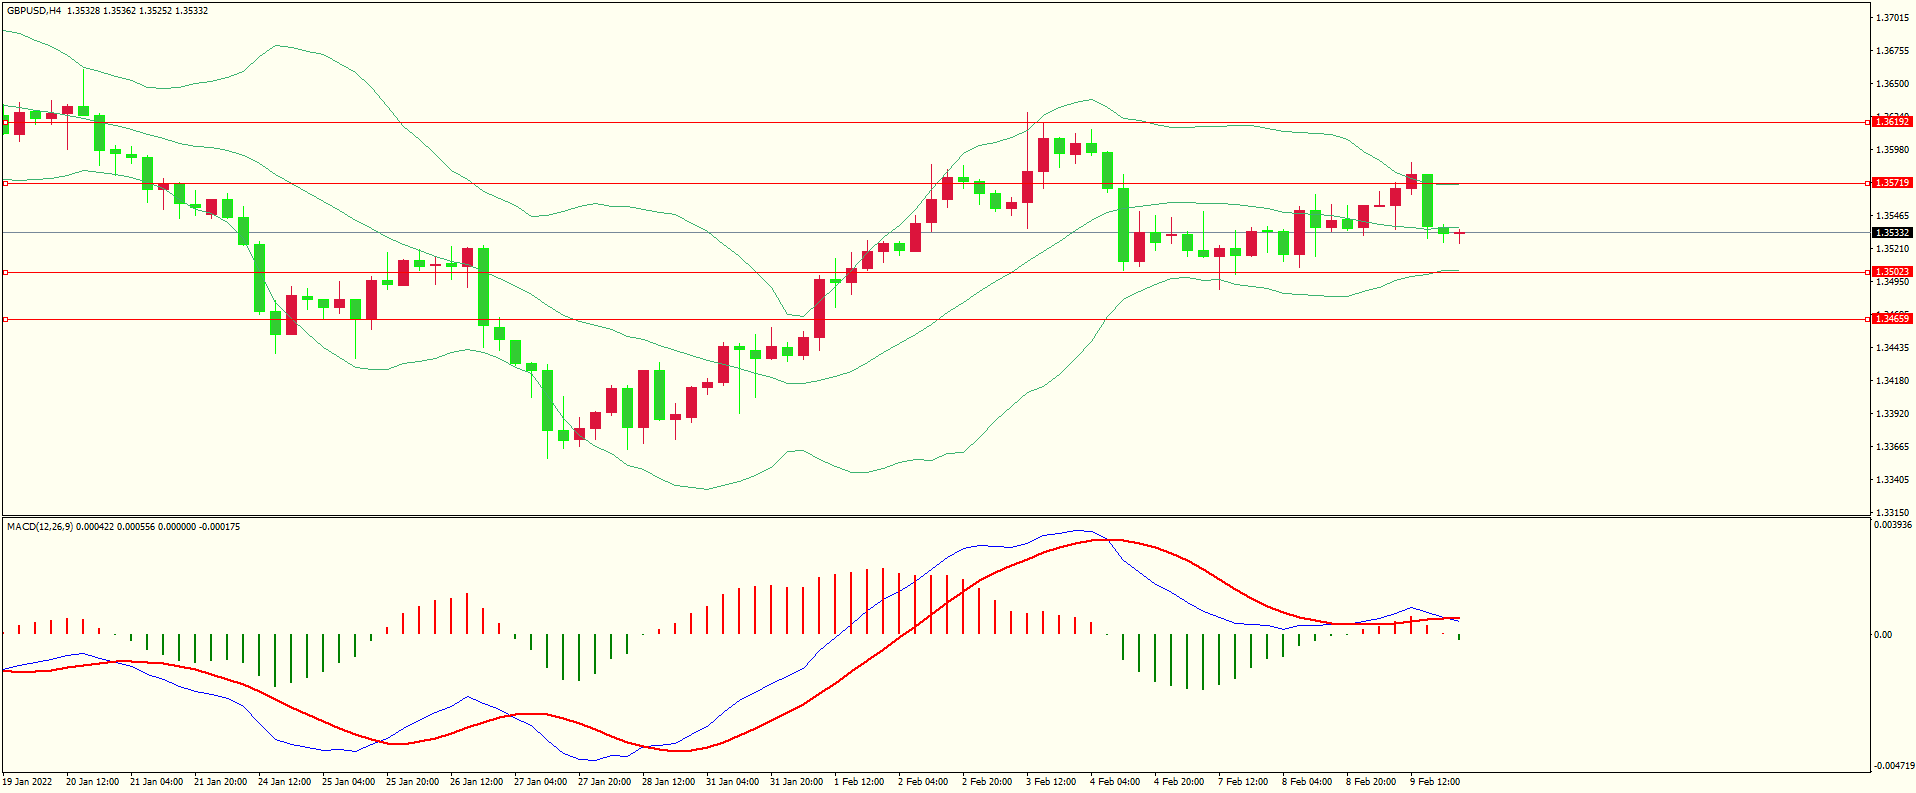Select the left handle of the 1.34659 line

point(6,319)
